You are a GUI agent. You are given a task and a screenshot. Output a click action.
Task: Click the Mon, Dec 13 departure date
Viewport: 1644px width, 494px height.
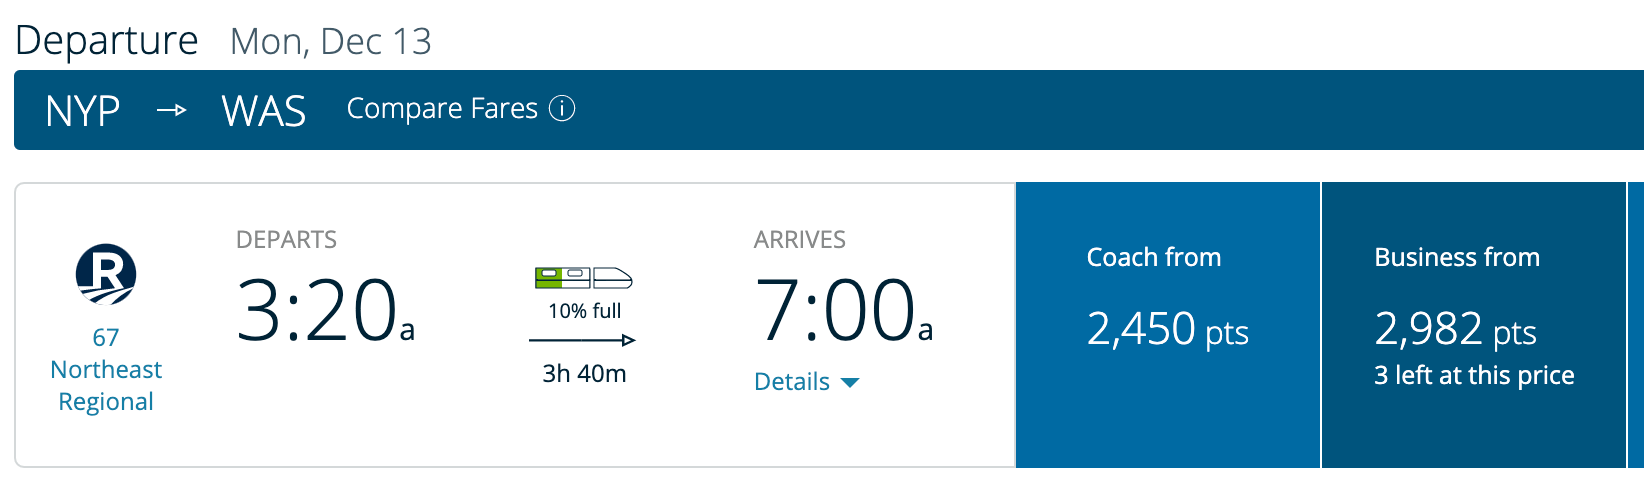330,41
